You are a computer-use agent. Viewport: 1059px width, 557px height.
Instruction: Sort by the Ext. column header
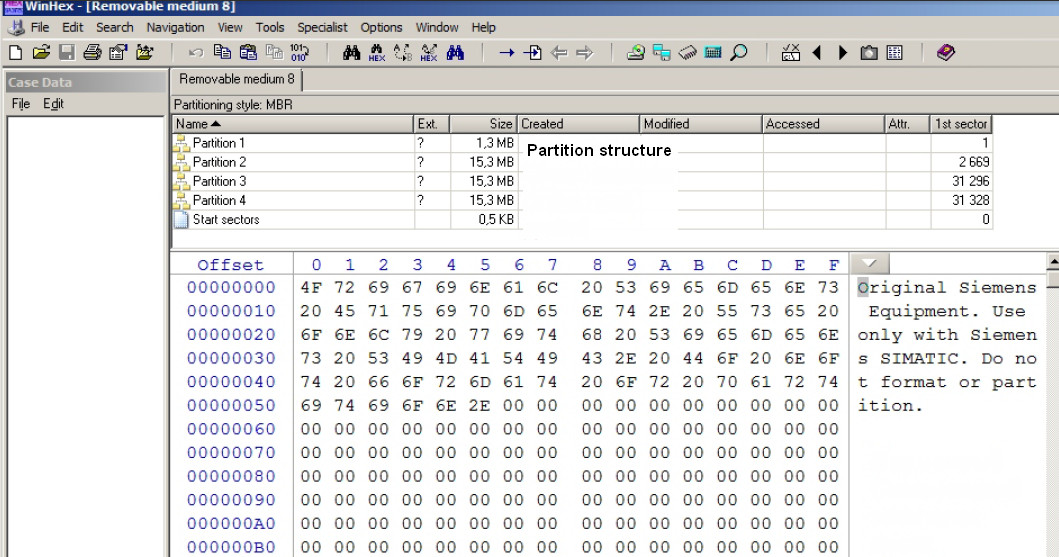[432, 124]
